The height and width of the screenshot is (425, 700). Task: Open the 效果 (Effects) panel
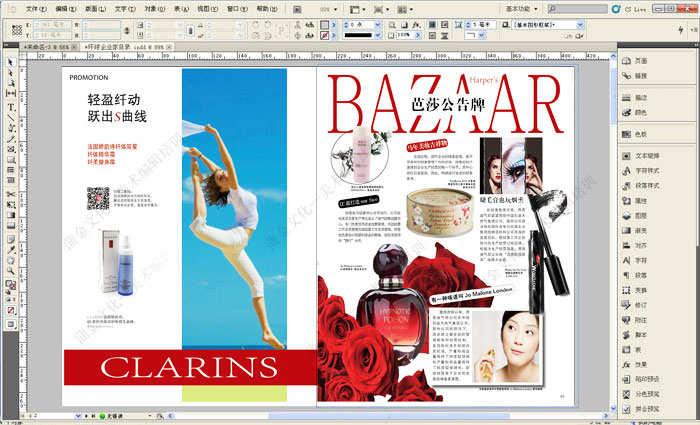pos(635,364)
